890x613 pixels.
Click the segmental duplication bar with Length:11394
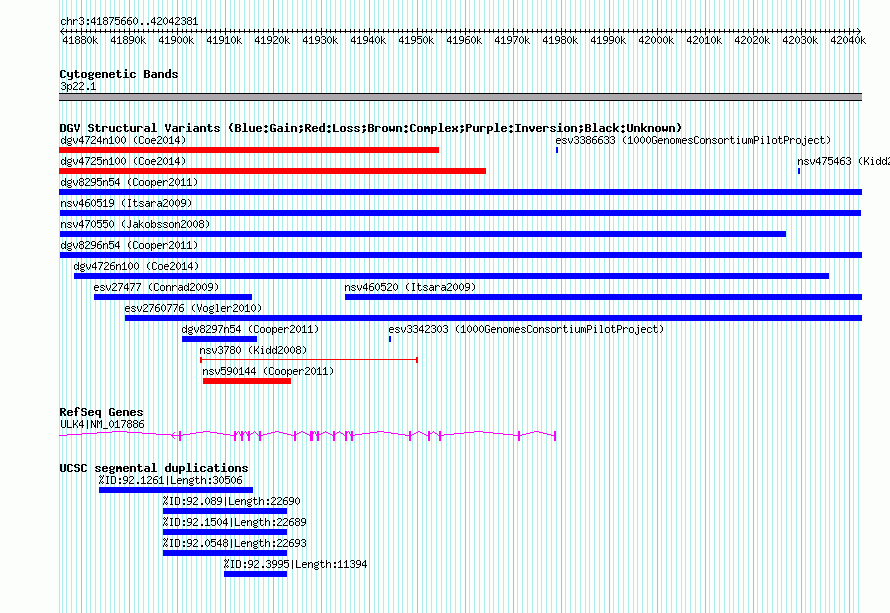255,574
